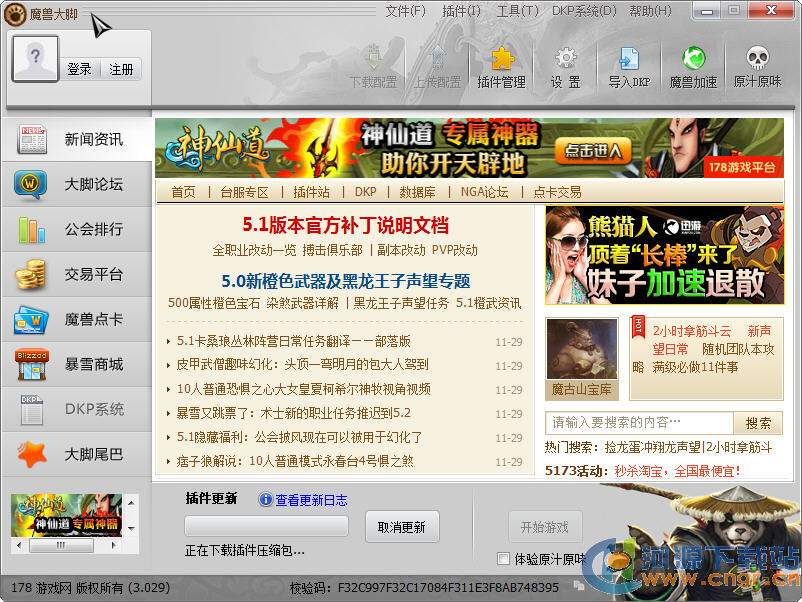
Task: Switch to DKP nav tab
Action: tap(366, 192)
